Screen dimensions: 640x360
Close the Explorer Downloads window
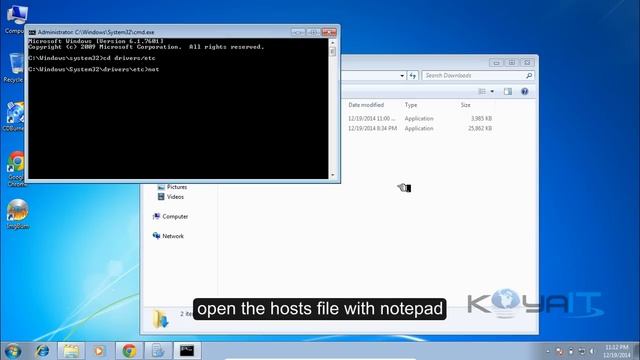[x=527, y=62]
